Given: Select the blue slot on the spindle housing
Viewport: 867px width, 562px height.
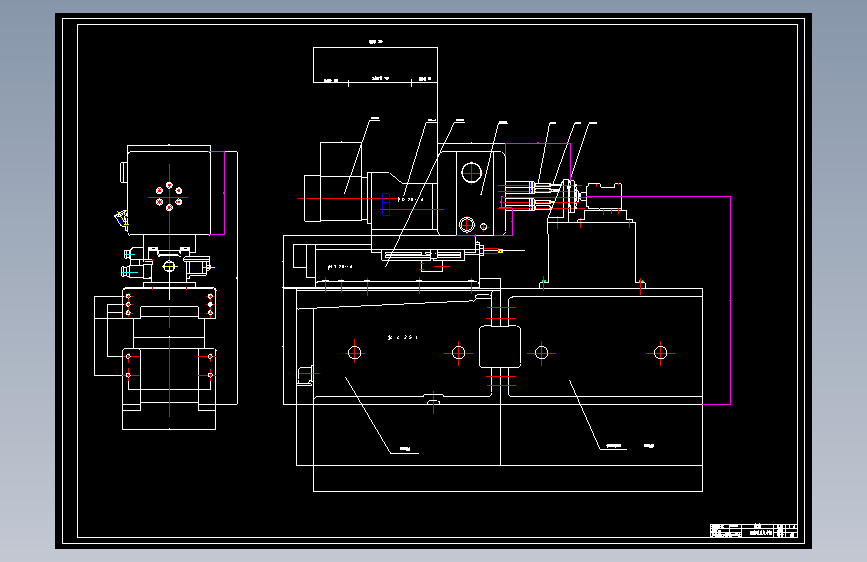Looking at the screenshot, I should [x=386, y=205].
